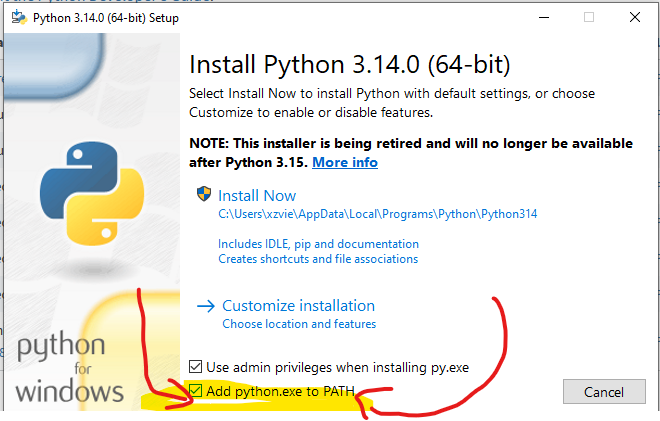Click 'Creates shortcuts and file associations' text
The width and height of the screenshot is (660, 421).
318,259
